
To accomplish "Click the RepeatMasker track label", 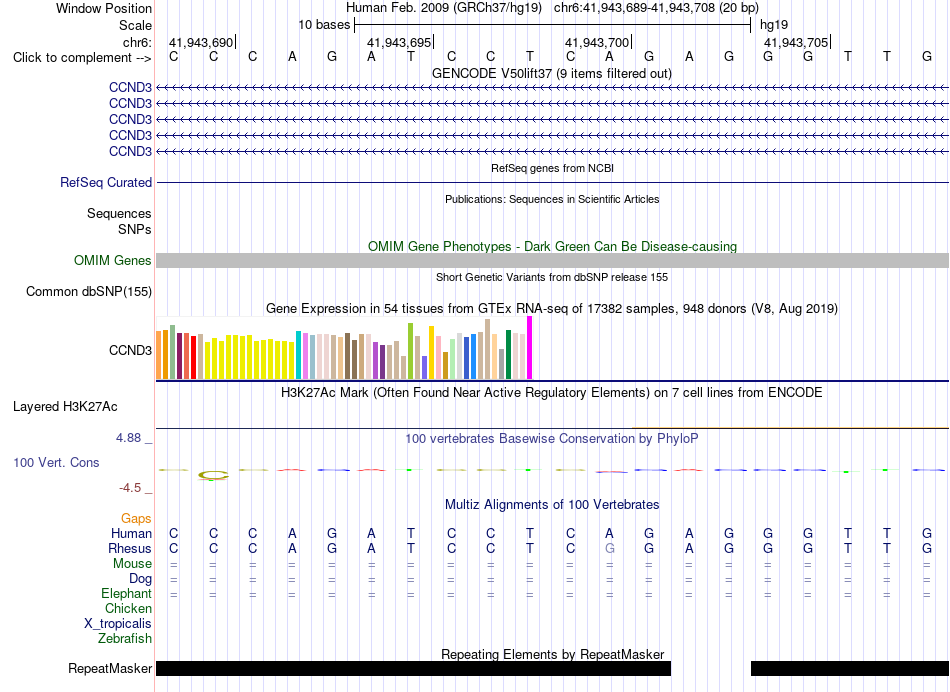I will pos(110,668).
